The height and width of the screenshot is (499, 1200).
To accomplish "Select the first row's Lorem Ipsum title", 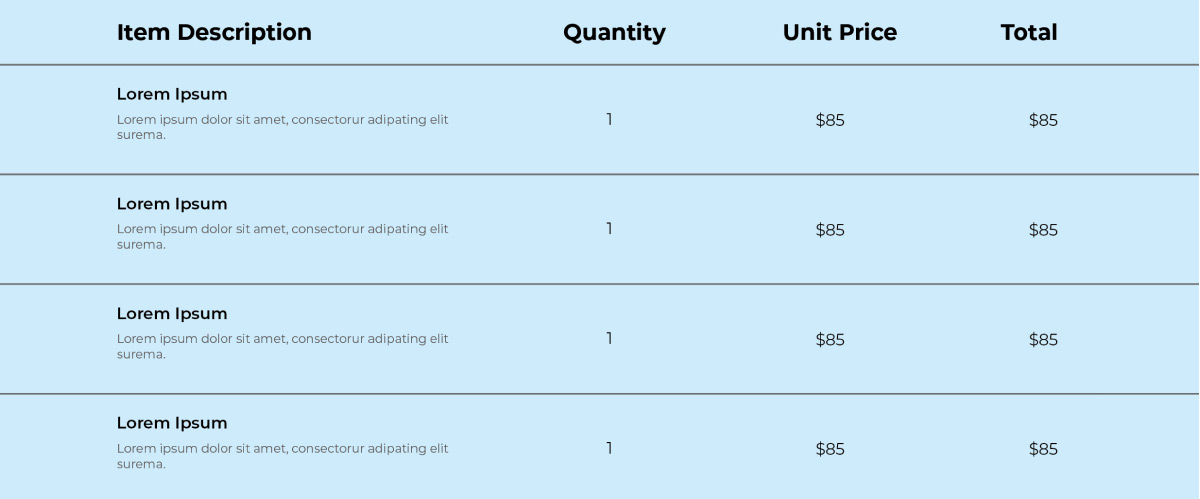I will click(172, 94).
